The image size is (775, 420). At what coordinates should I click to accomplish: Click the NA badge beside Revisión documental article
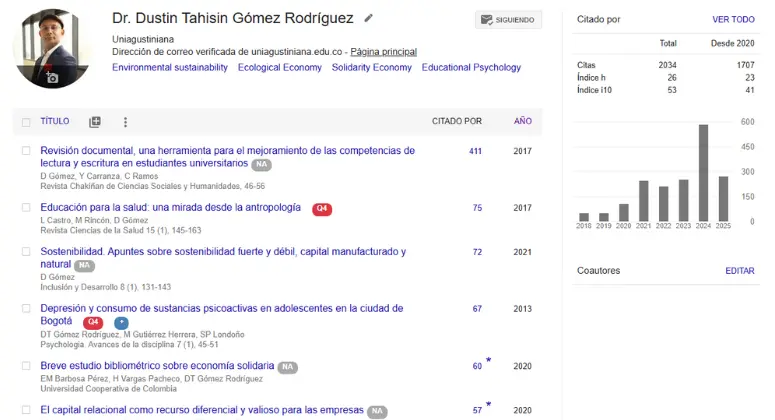[261, 164]
